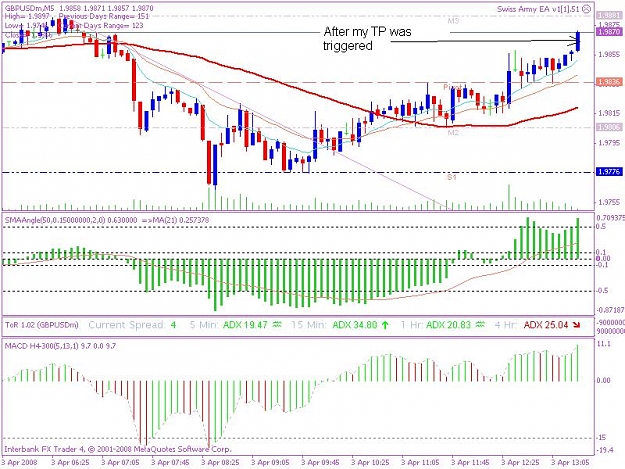The width and height of the screenshot is (625, 469).
Task: Click the GBPUSDm,M5 chart title text
Action: pos(30,8)
